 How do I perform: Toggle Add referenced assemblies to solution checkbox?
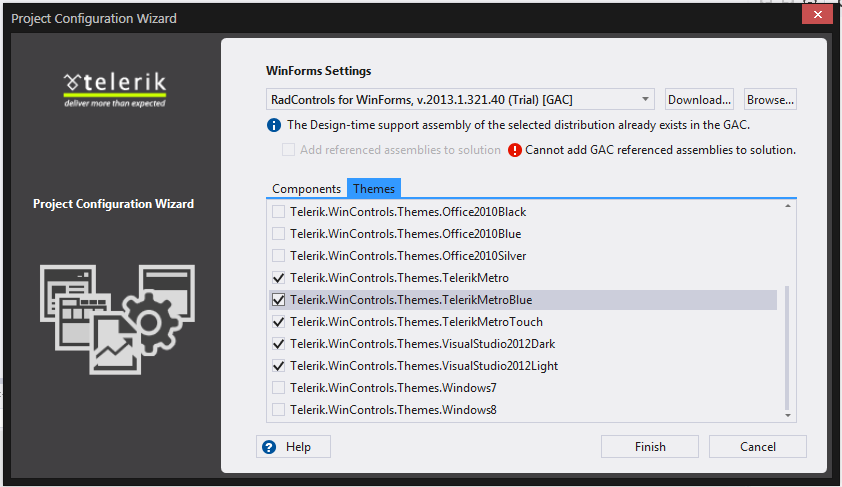pyautogui.click(x=288, y=150)
